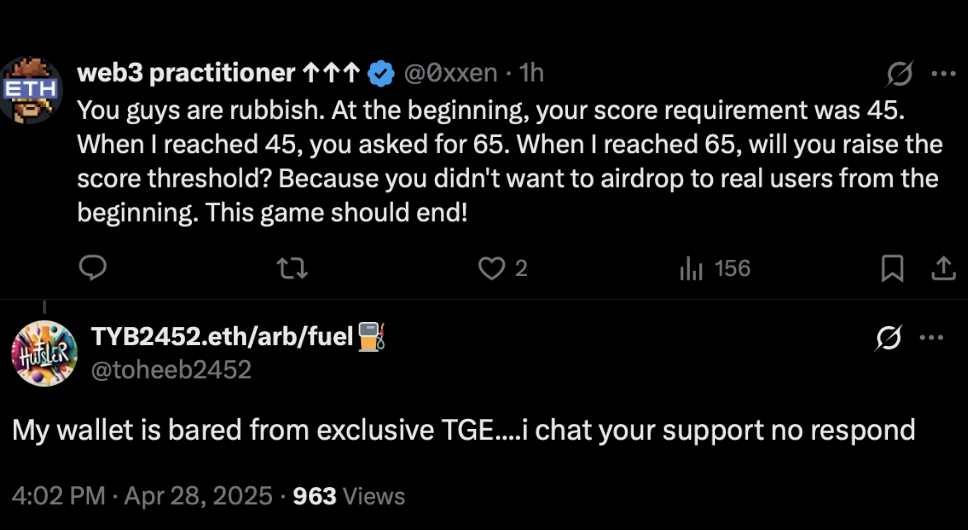Click the 4:02 PM Apr 28, 2025 timestamp
968x530 pixels.
[142, 496]
